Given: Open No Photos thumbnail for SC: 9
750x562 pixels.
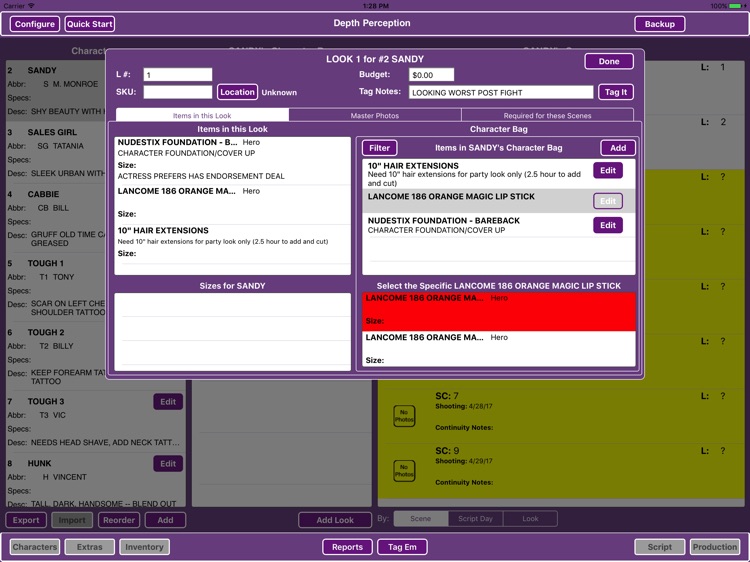Looking at the screenshot, I should pyautogui.click(x=404, y=471).
